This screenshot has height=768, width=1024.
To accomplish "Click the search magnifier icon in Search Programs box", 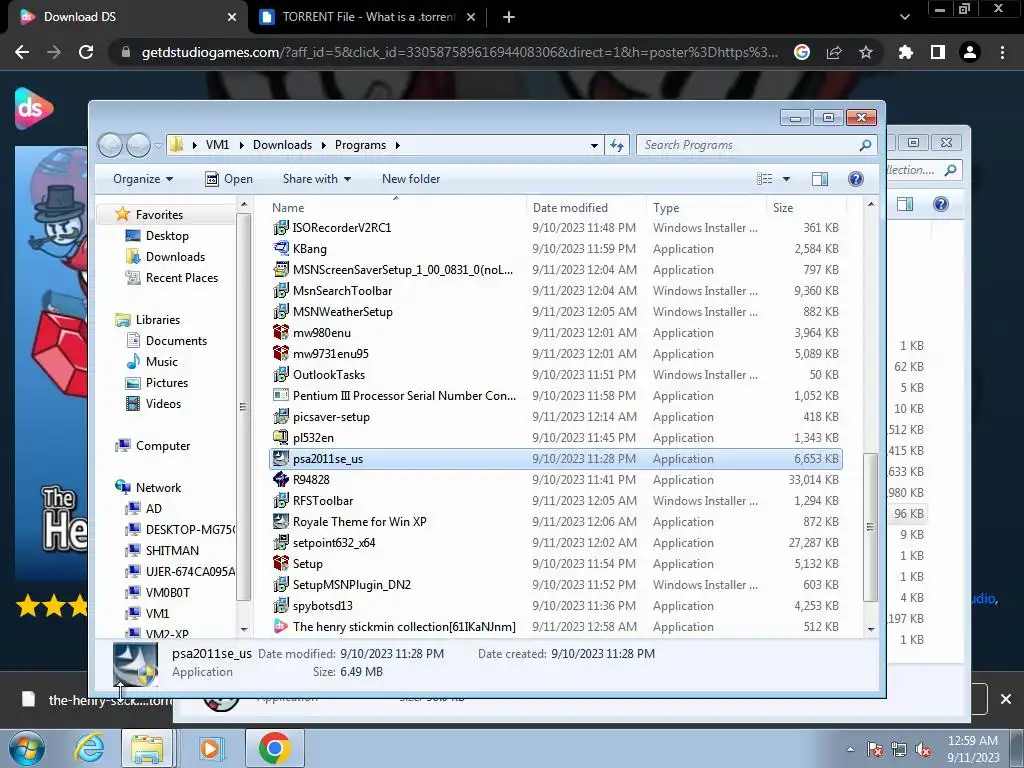I will point(865,145).
